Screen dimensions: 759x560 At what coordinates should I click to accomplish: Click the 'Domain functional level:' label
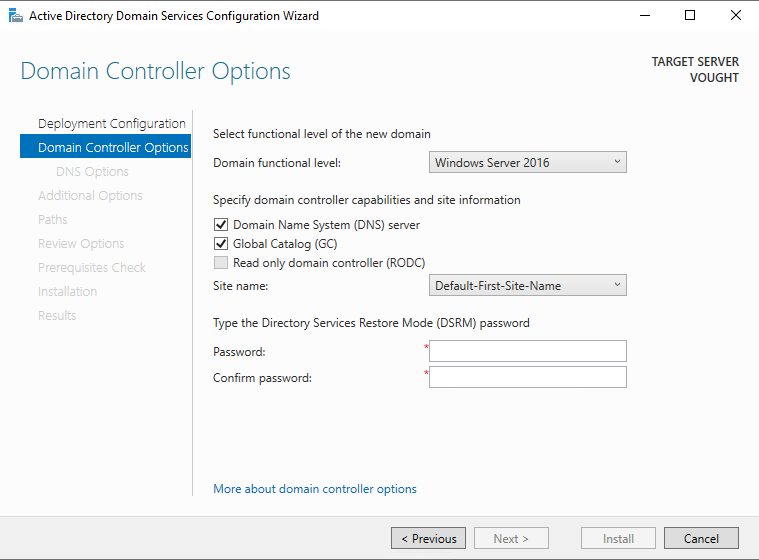coord(277,163)
